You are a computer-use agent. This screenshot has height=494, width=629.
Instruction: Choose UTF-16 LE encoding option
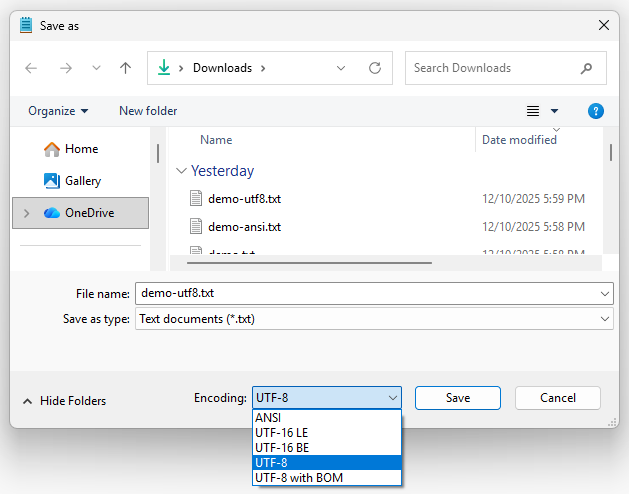click(x=327, y=433)
